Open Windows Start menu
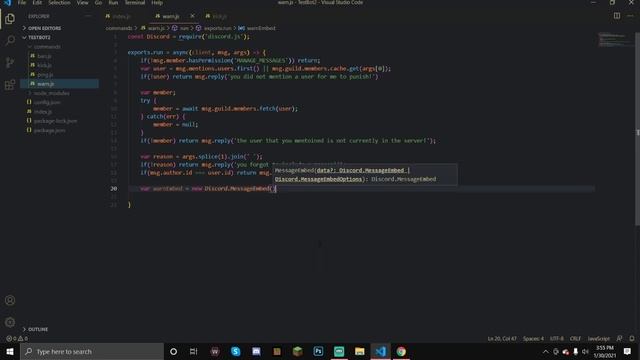 pyautogui.click(x=10, y=351)
